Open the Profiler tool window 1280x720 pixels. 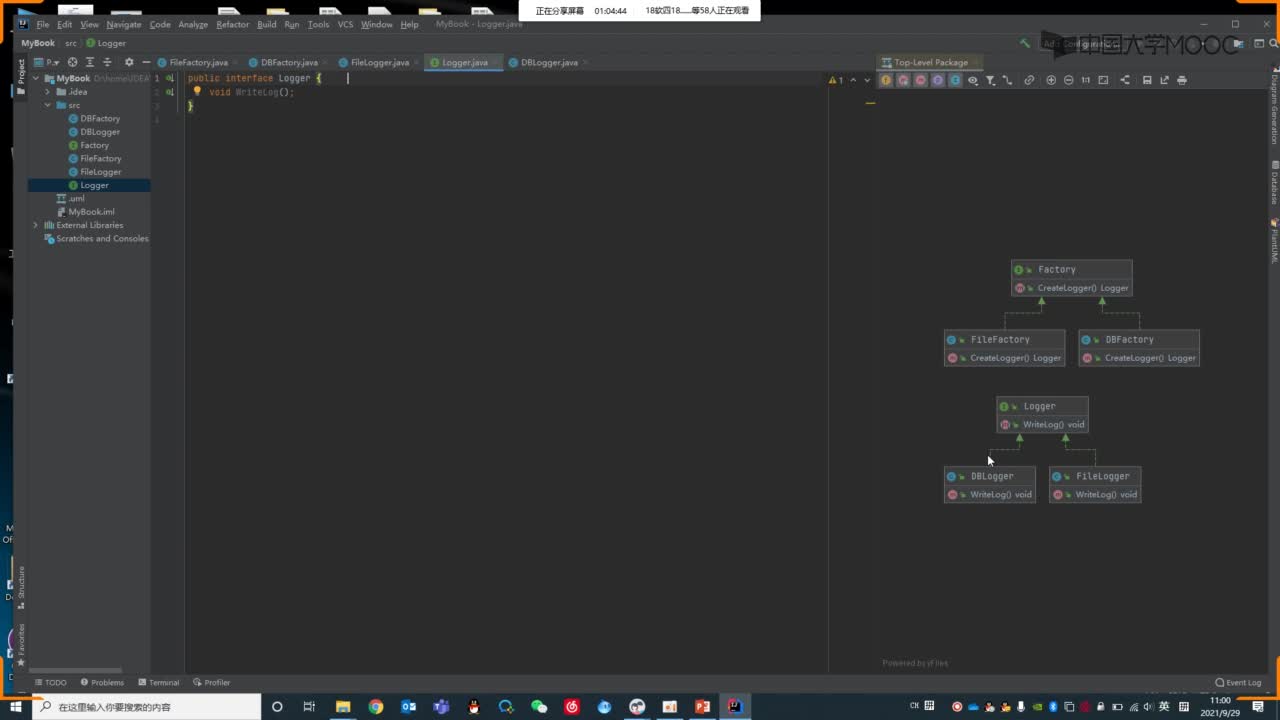pos(211,683)
